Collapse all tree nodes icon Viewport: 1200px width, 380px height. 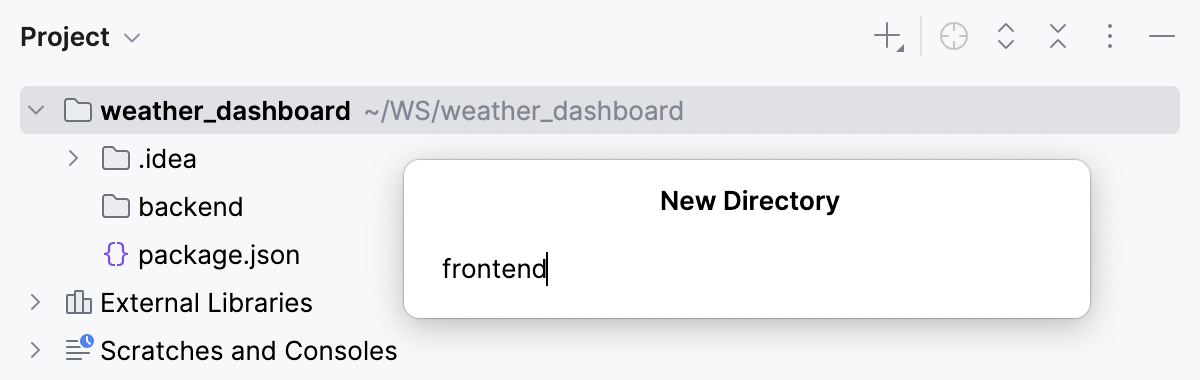pos(1058,38)
